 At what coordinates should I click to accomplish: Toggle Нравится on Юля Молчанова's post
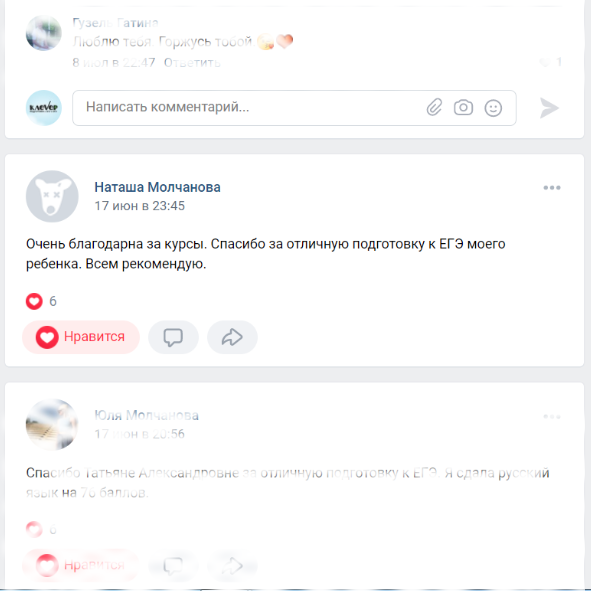[x=81, y=565]
